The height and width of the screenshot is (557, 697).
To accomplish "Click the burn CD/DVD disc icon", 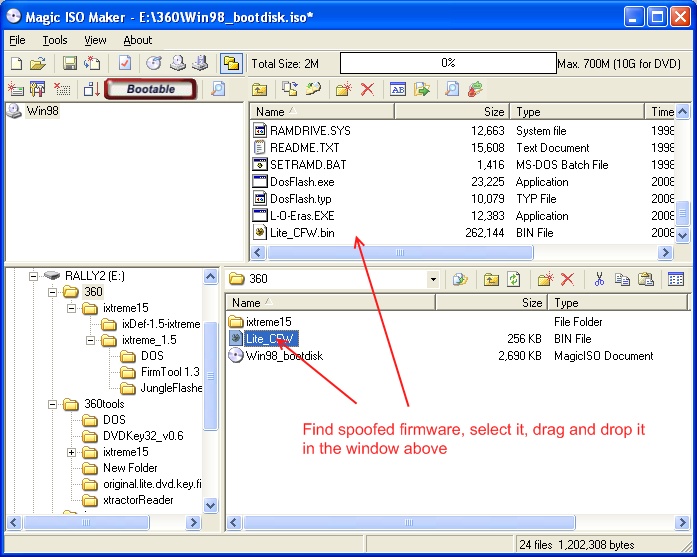I will [x=154, y=64].
